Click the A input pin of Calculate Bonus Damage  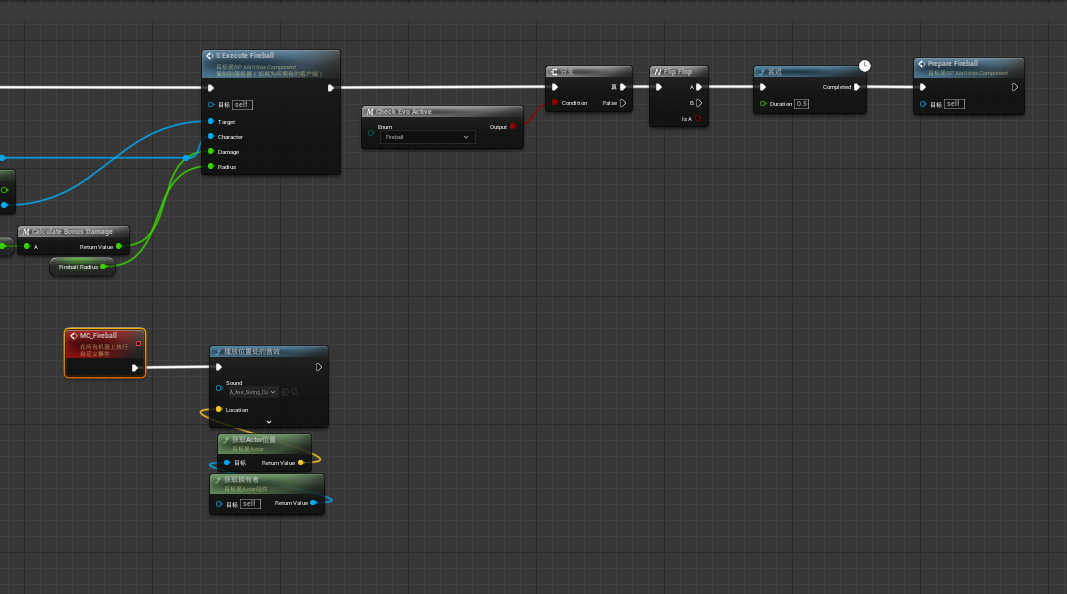[x=27, y=246]
